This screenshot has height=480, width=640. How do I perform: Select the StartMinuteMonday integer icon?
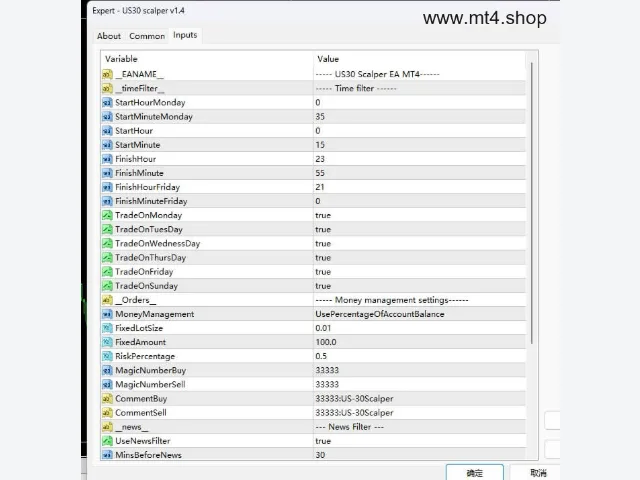(x=107, y=117)
